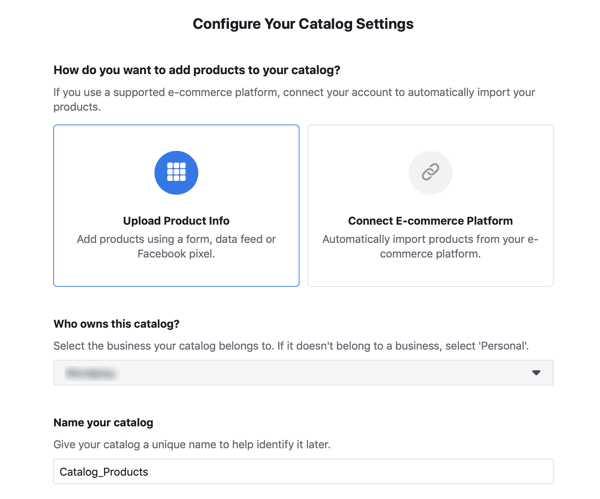
Task: Click 'Add products using a form' description
Action: [x=176, y=246]
